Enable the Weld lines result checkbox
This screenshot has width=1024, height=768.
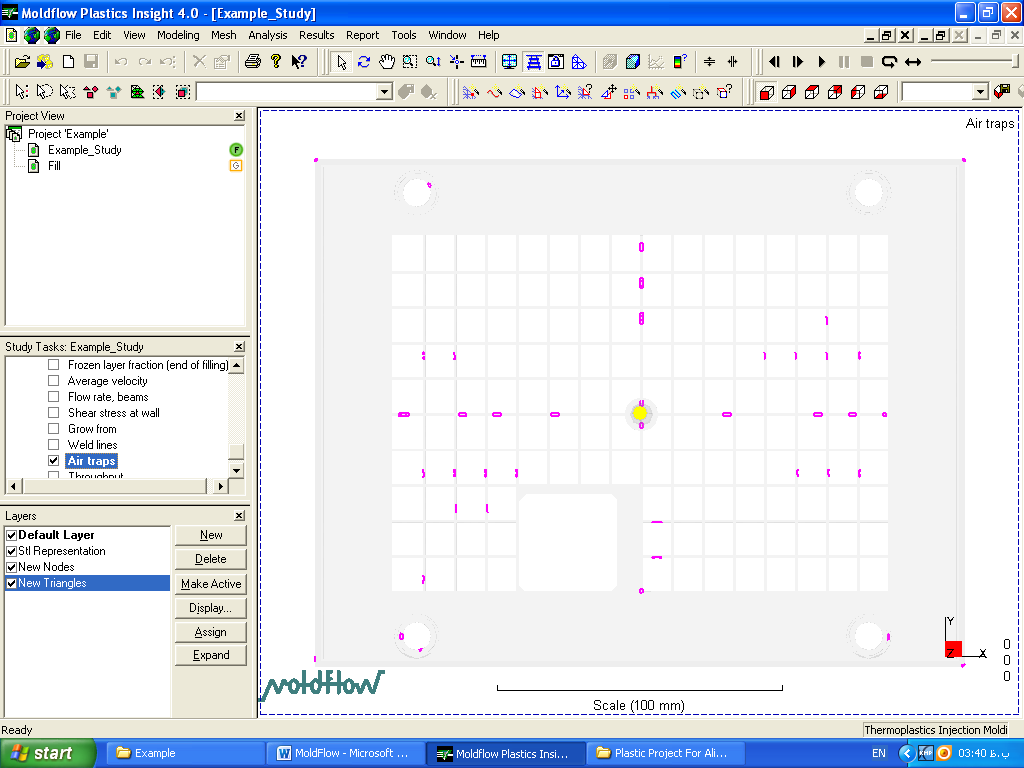[x=54, y=445]
